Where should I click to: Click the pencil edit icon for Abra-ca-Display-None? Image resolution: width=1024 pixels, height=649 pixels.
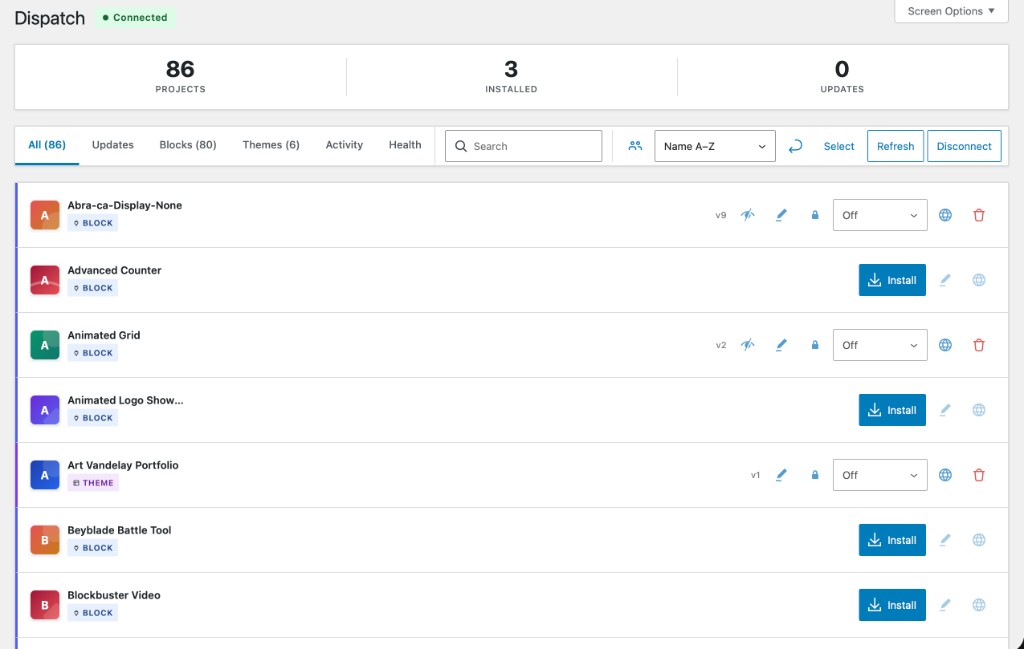(x=781, y=215)
